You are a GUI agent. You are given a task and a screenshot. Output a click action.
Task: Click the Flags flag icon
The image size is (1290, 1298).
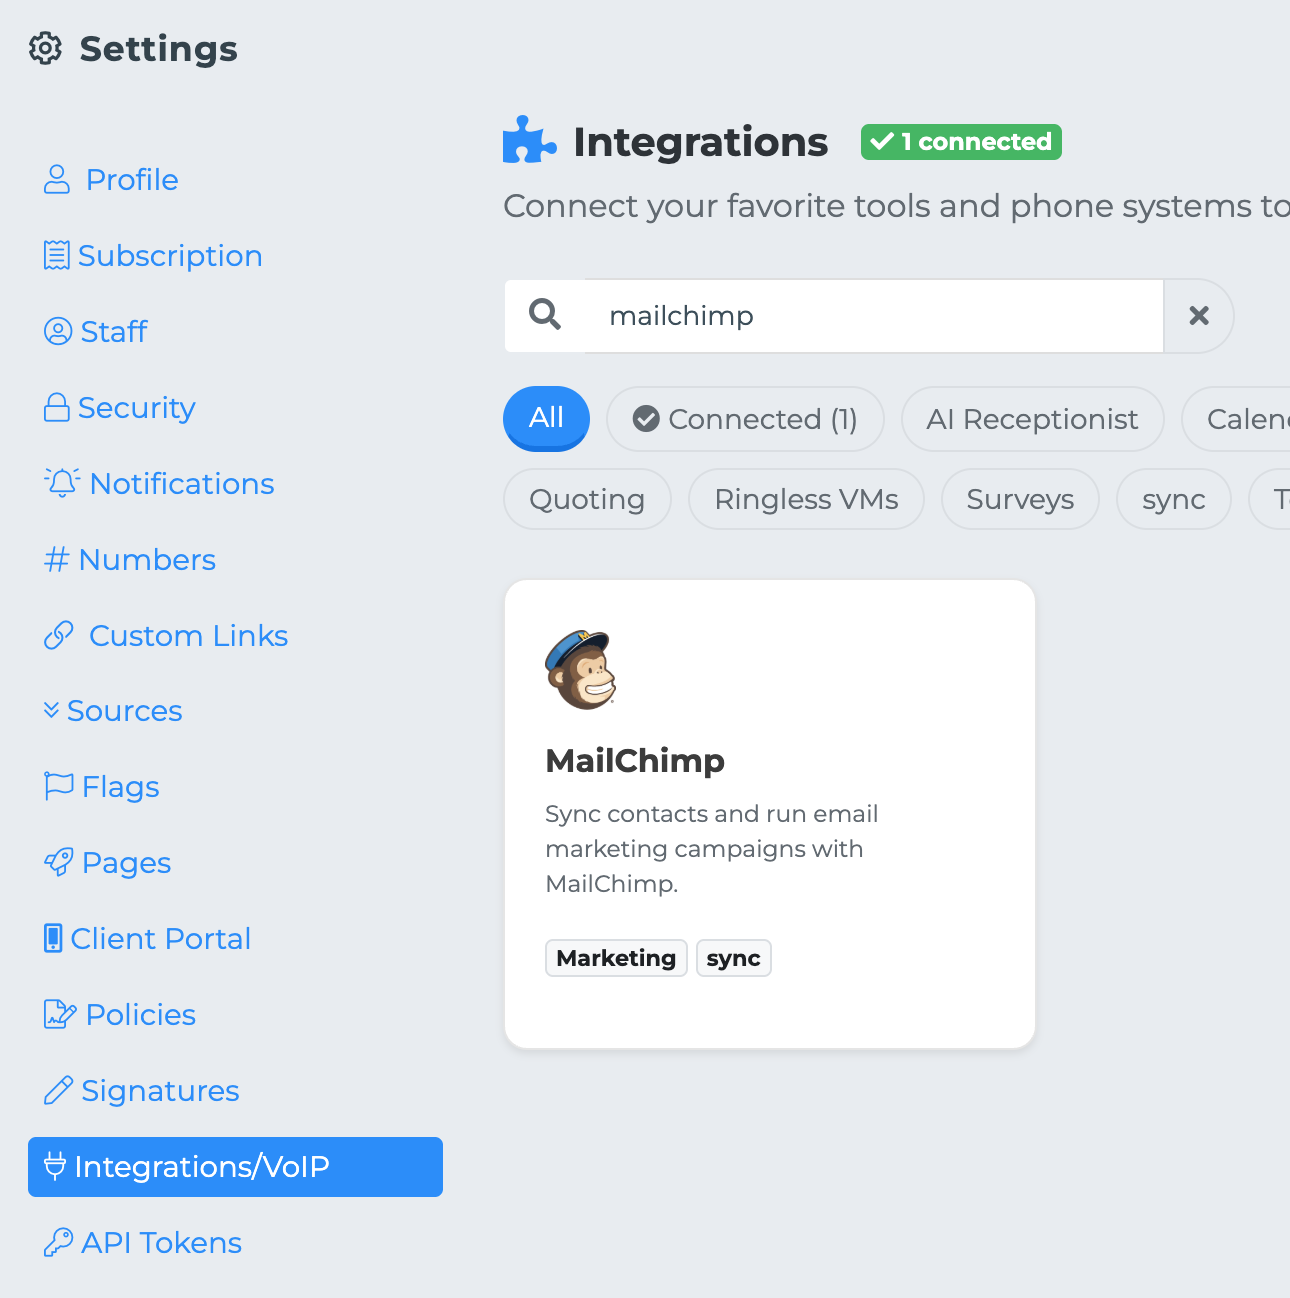click(x=59, y=786)
